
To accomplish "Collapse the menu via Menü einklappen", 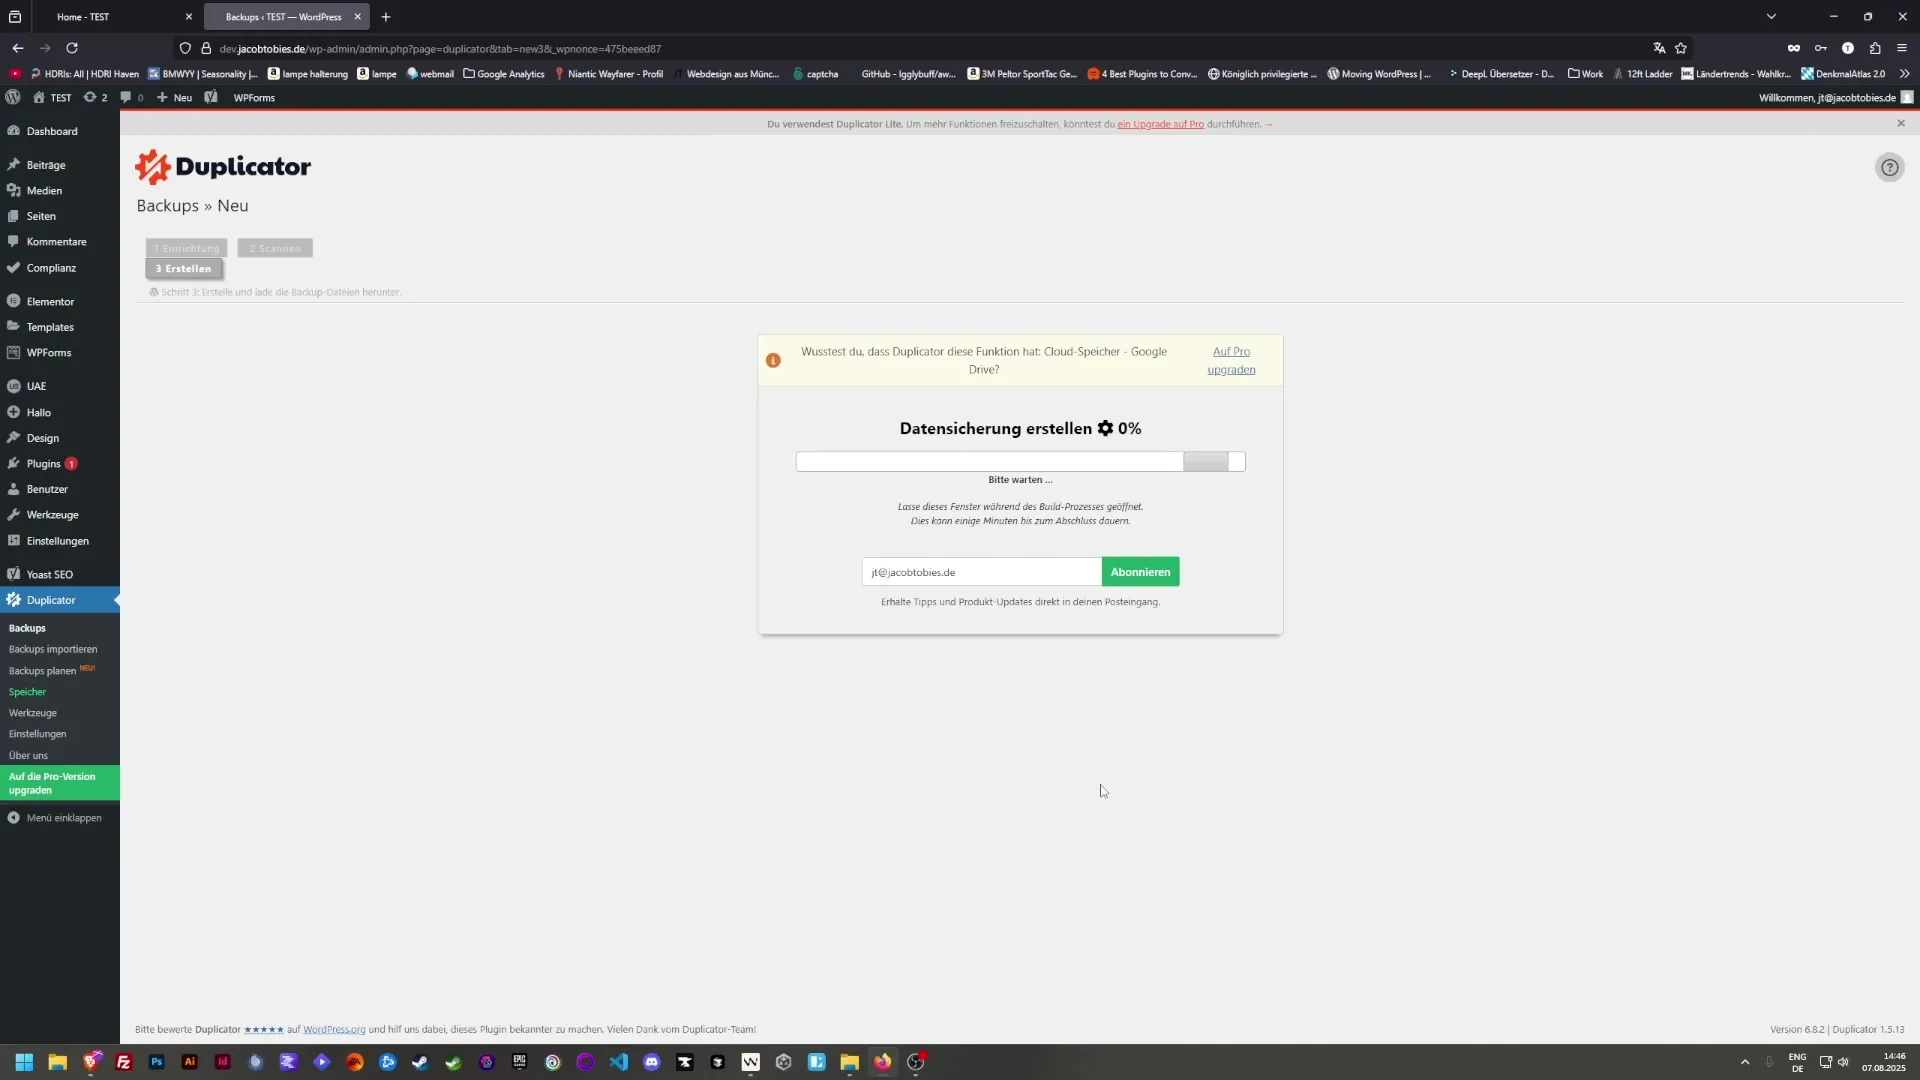I will coord(64,817).
